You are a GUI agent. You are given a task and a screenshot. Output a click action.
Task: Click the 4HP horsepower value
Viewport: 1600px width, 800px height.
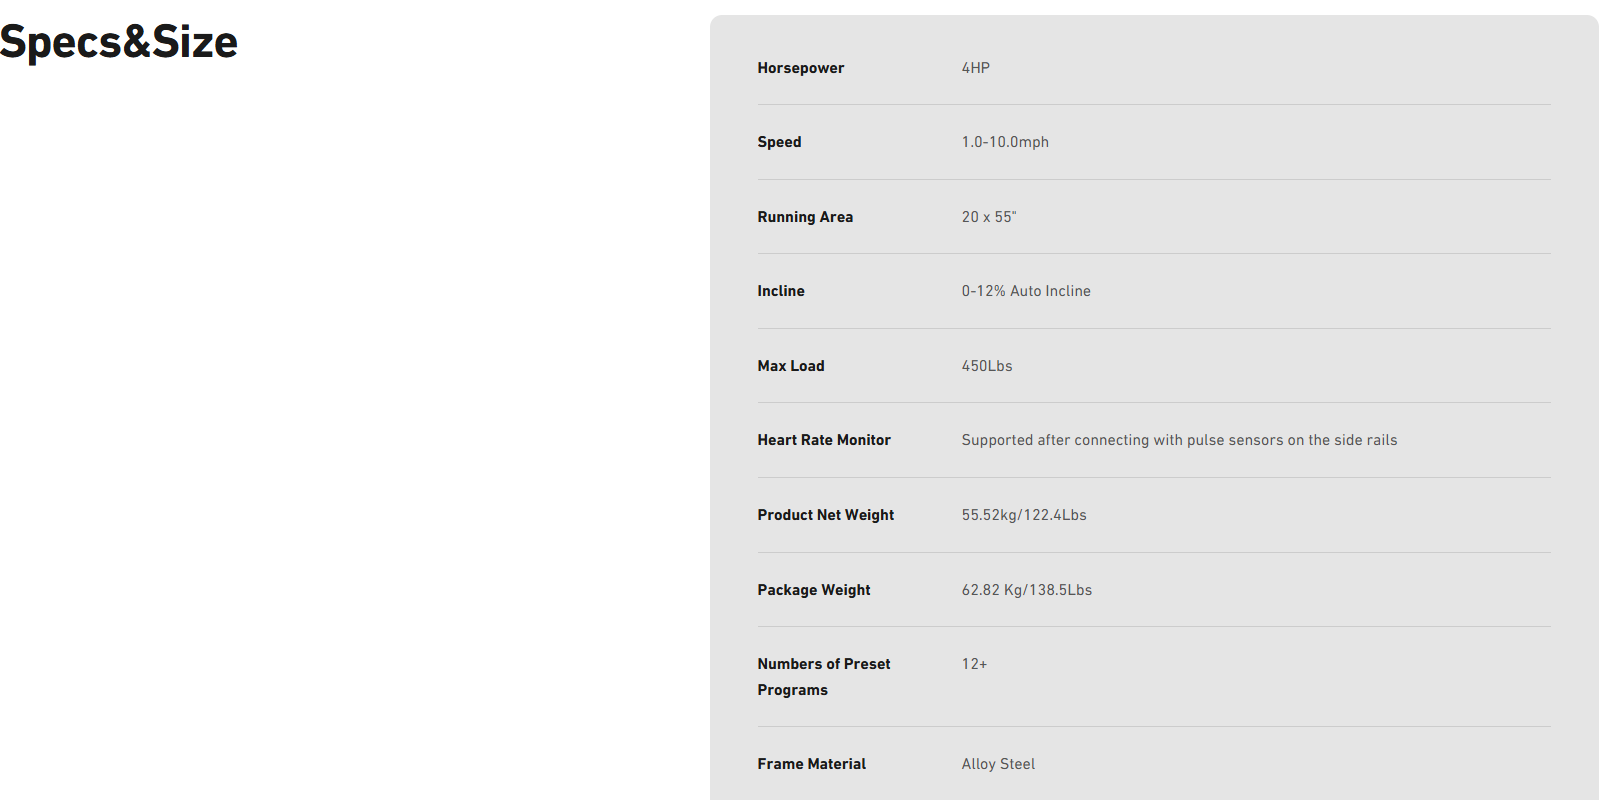[976, 68]
